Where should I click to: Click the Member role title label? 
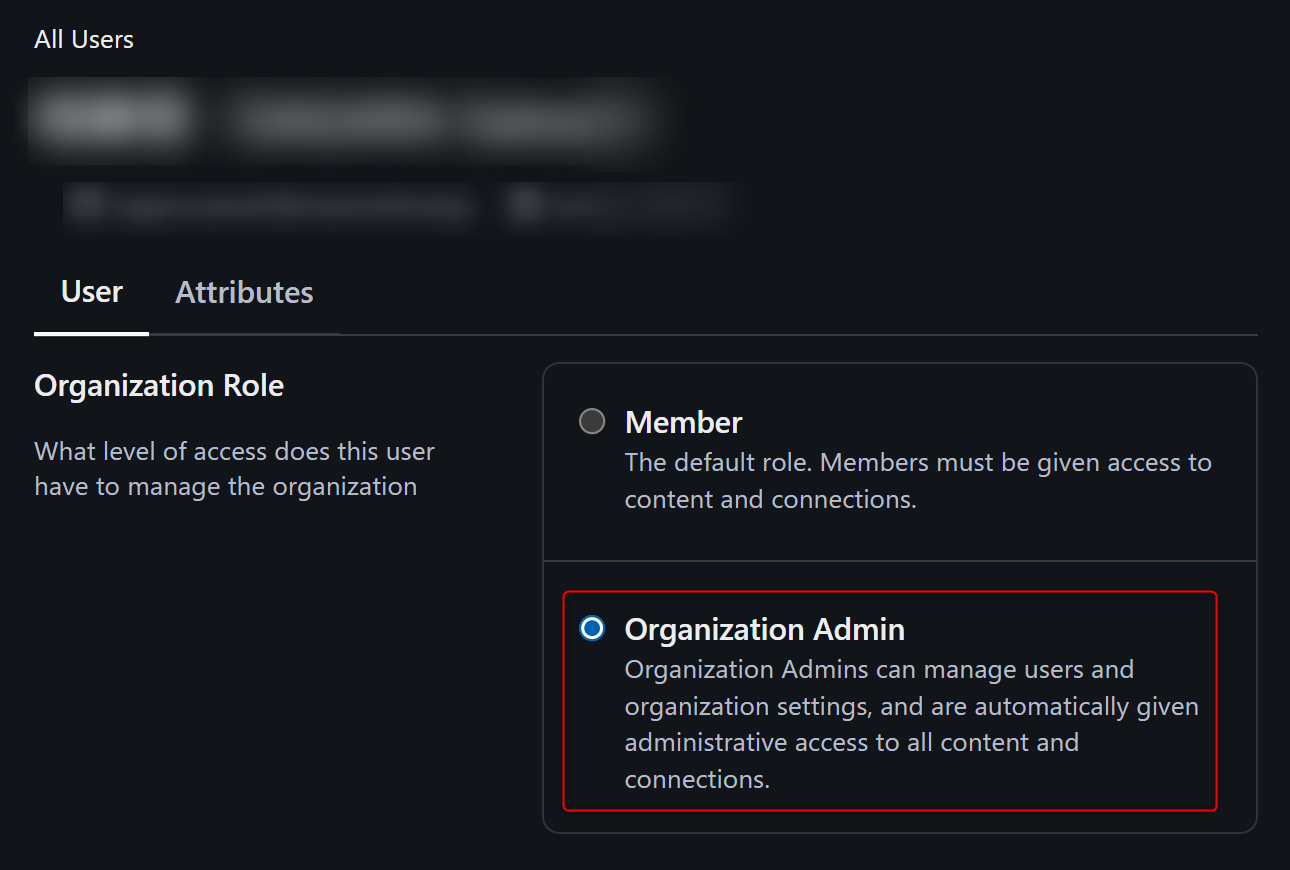click(683, 422)
